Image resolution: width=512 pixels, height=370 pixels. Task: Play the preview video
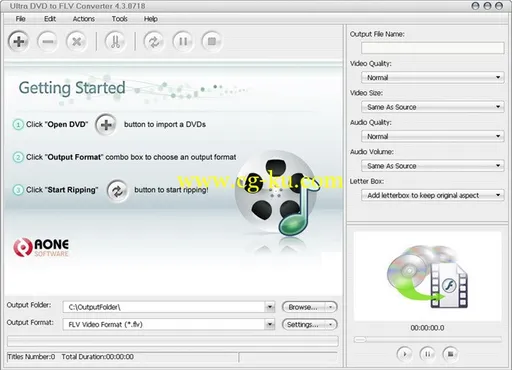[404, 354]
